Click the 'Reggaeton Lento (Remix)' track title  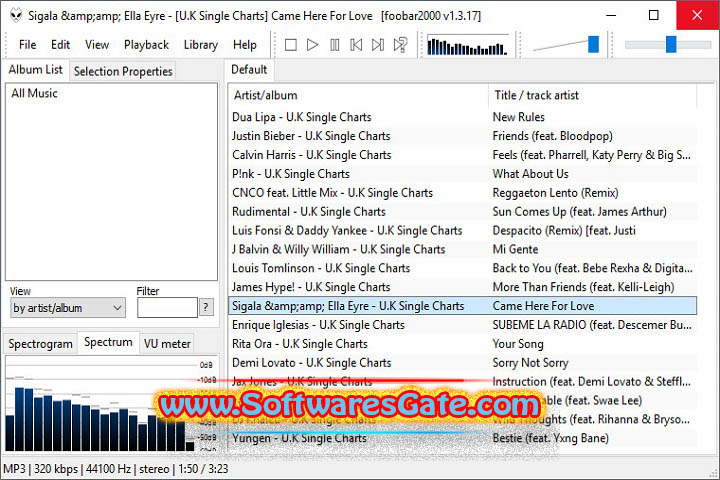[556, 192]
